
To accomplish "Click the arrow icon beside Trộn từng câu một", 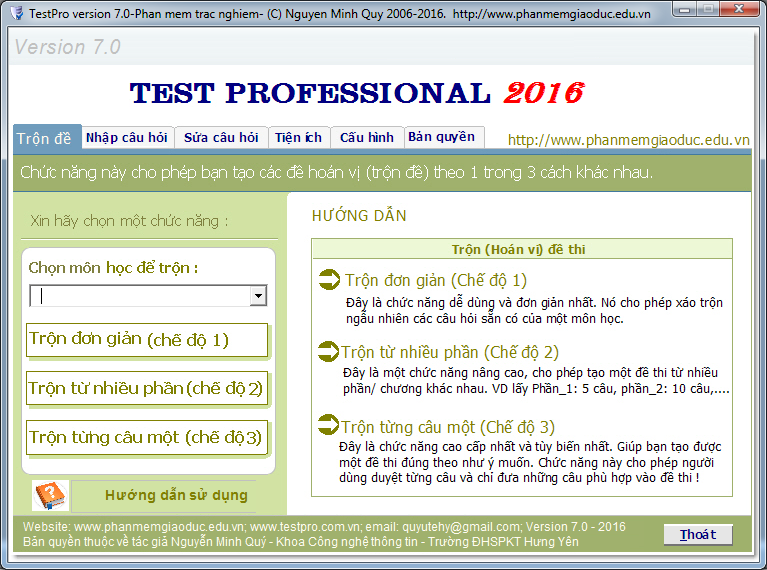I will tap(328, 424).
